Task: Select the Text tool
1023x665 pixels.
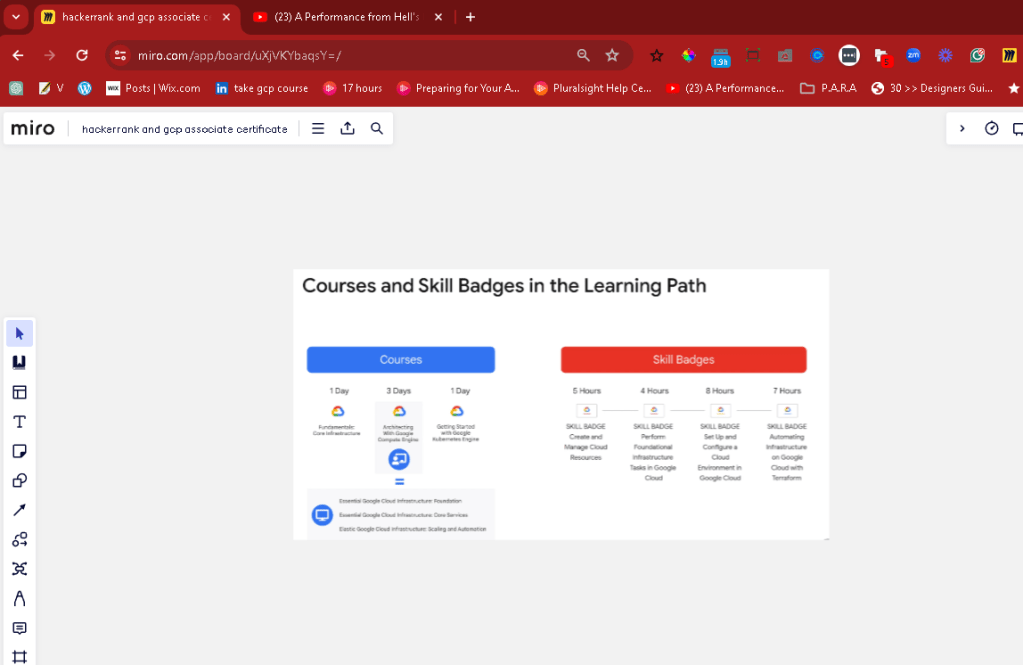Action: tap(20, 422)
